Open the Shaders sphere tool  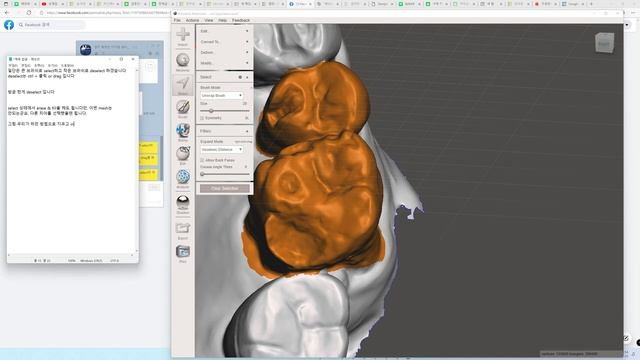coord(183,202)
